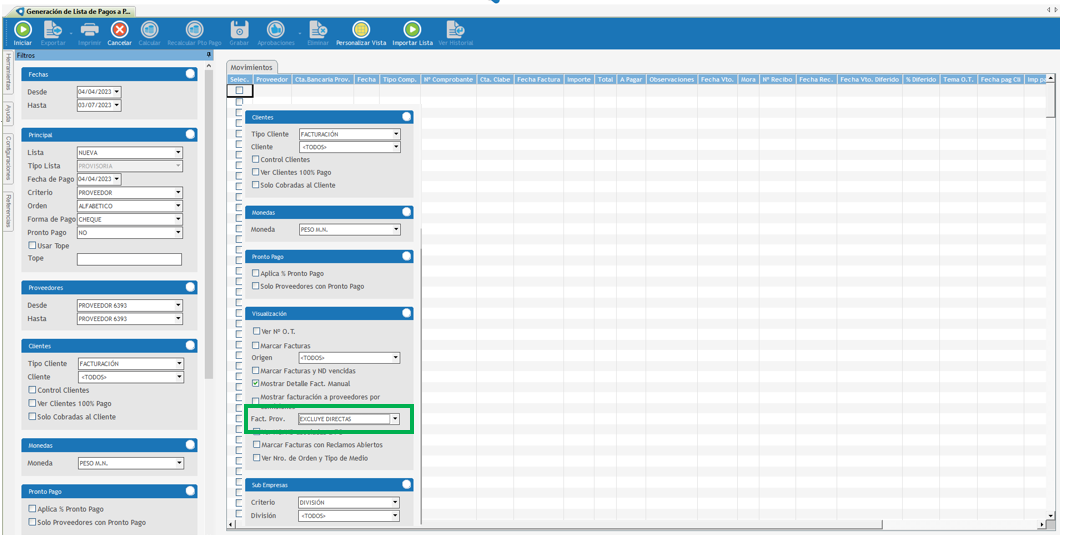1065x535 pixels.
Task: Click the Importe column header
Action: (579, 79)
